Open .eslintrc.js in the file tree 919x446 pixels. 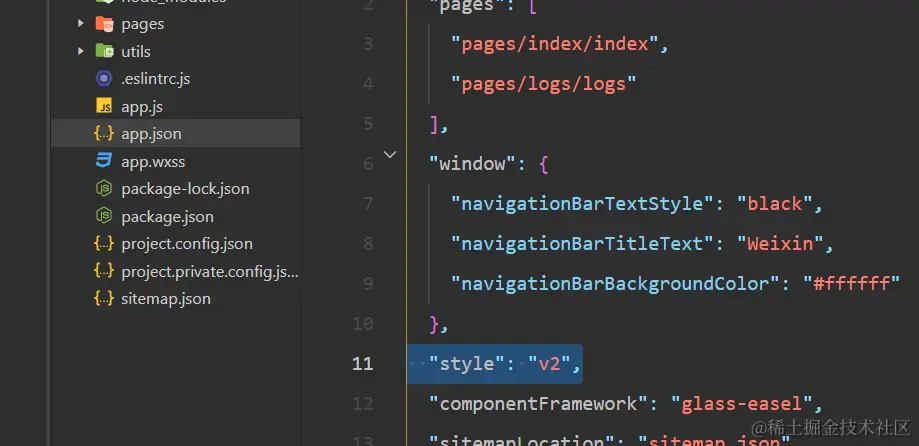click(155, 79)
